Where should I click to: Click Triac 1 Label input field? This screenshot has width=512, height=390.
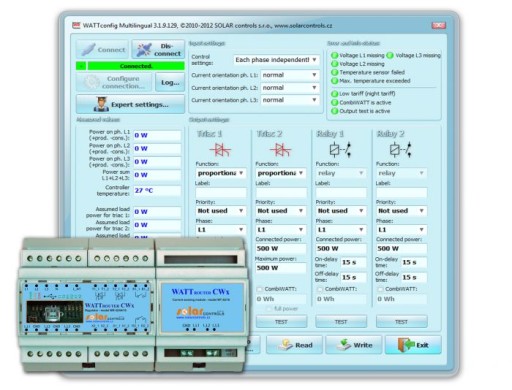[221, 193]
